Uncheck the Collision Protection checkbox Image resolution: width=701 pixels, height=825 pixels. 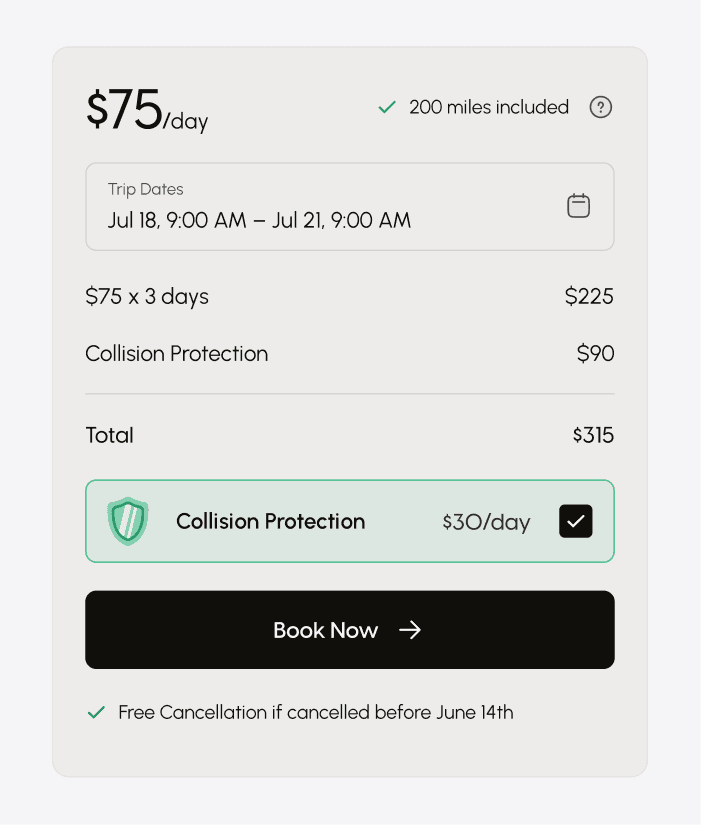point(575,521)
